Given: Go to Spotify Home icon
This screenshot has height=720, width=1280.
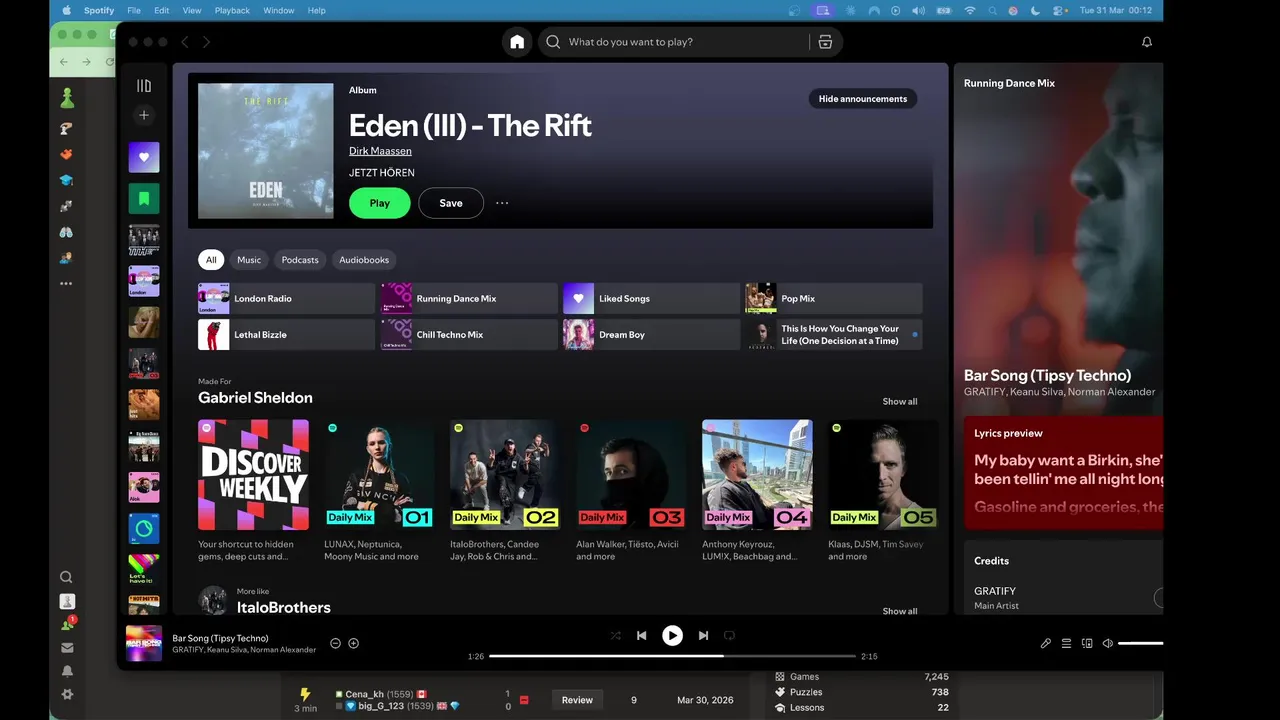Looking at the screenshot, I should [517, 42].
